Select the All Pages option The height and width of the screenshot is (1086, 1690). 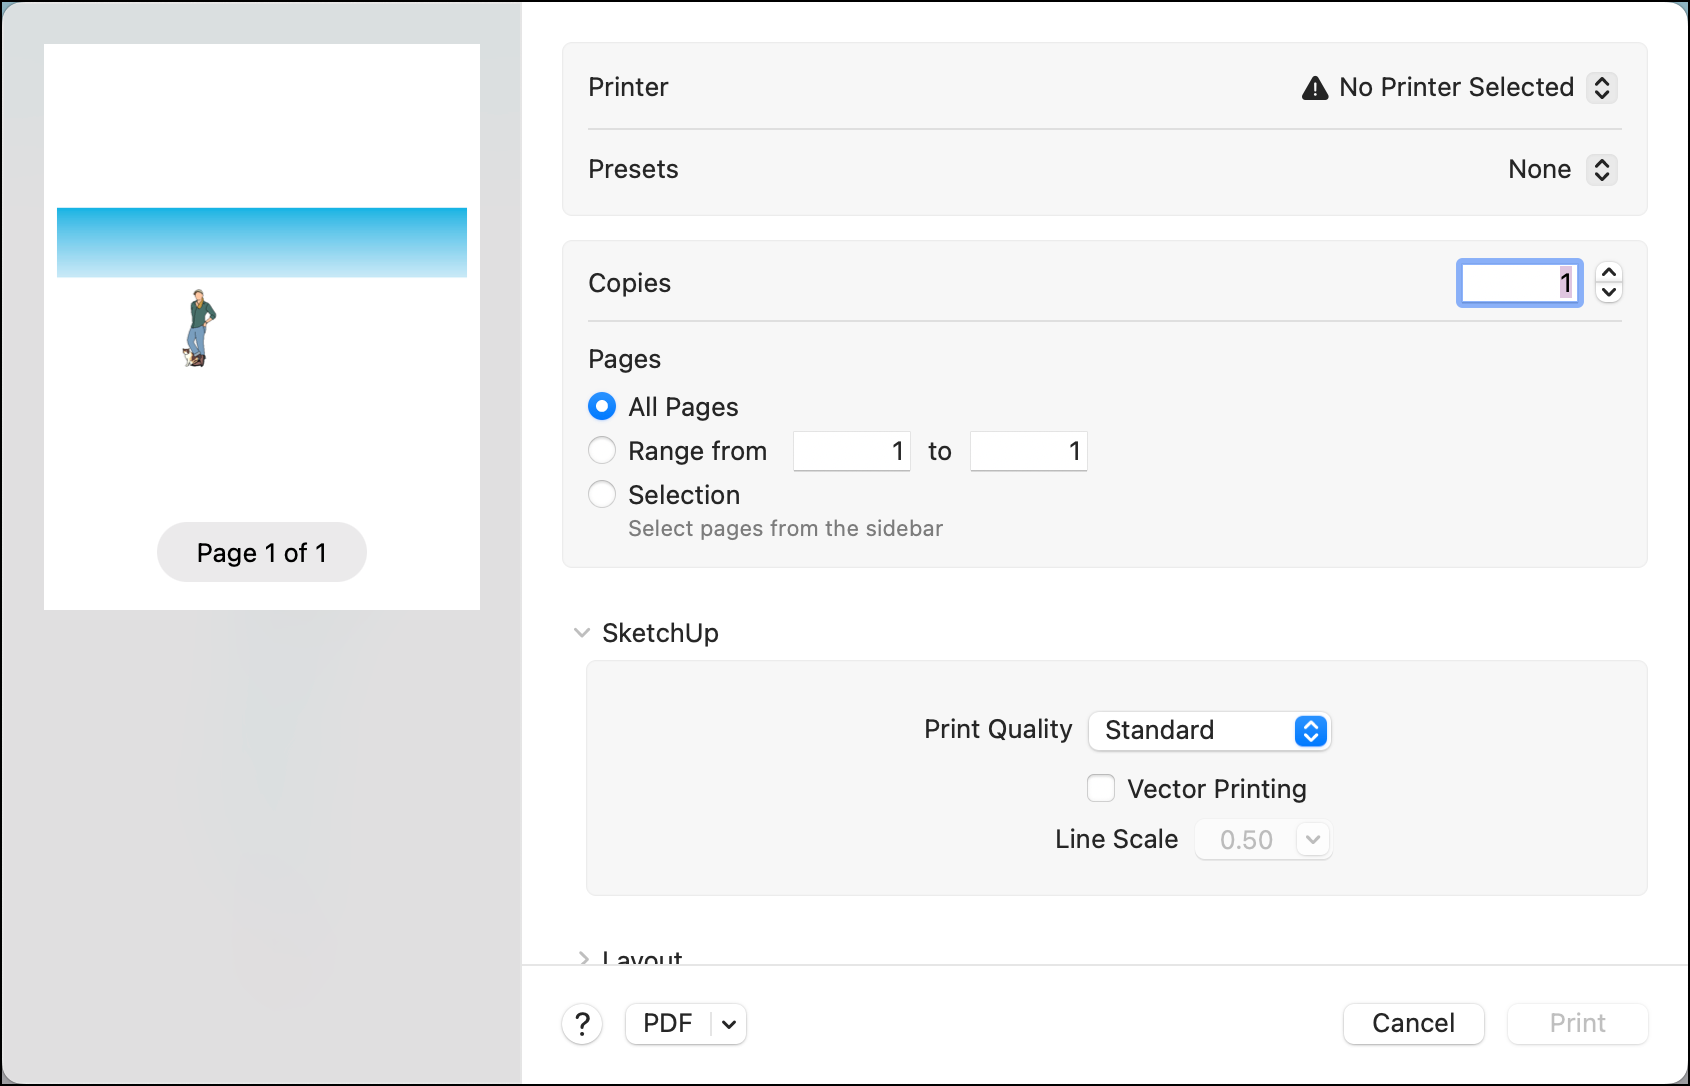[602, 406]
